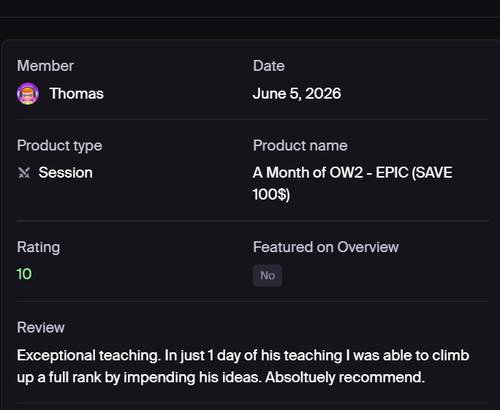500x410 pixels.
Task: Click the Review section heading
Action: tap(41, 327)
